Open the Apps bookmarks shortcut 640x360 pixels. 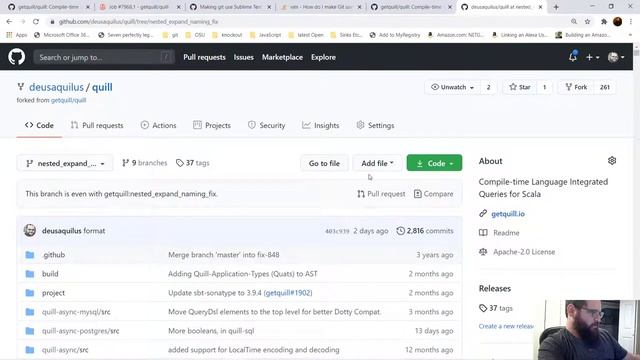click(17, 35)
